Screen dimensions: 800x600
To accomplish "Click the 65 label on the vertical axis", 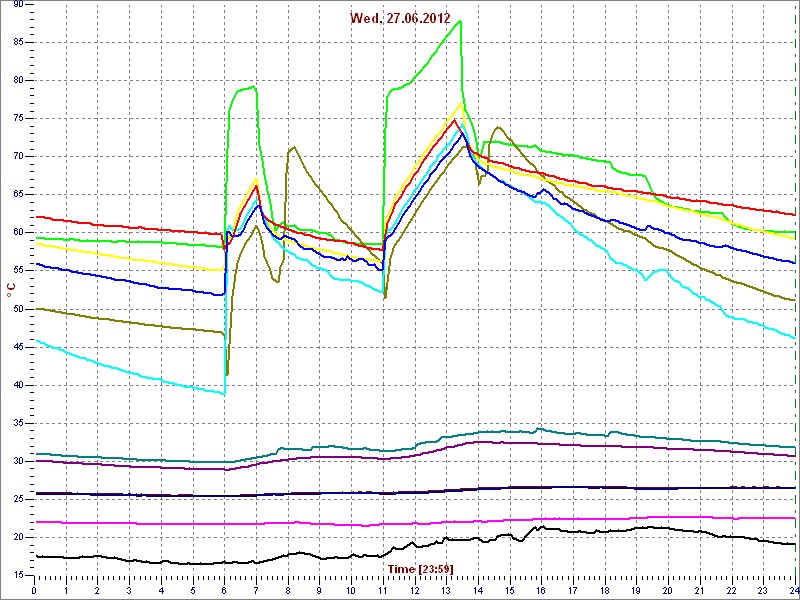I will coord(18,194).
